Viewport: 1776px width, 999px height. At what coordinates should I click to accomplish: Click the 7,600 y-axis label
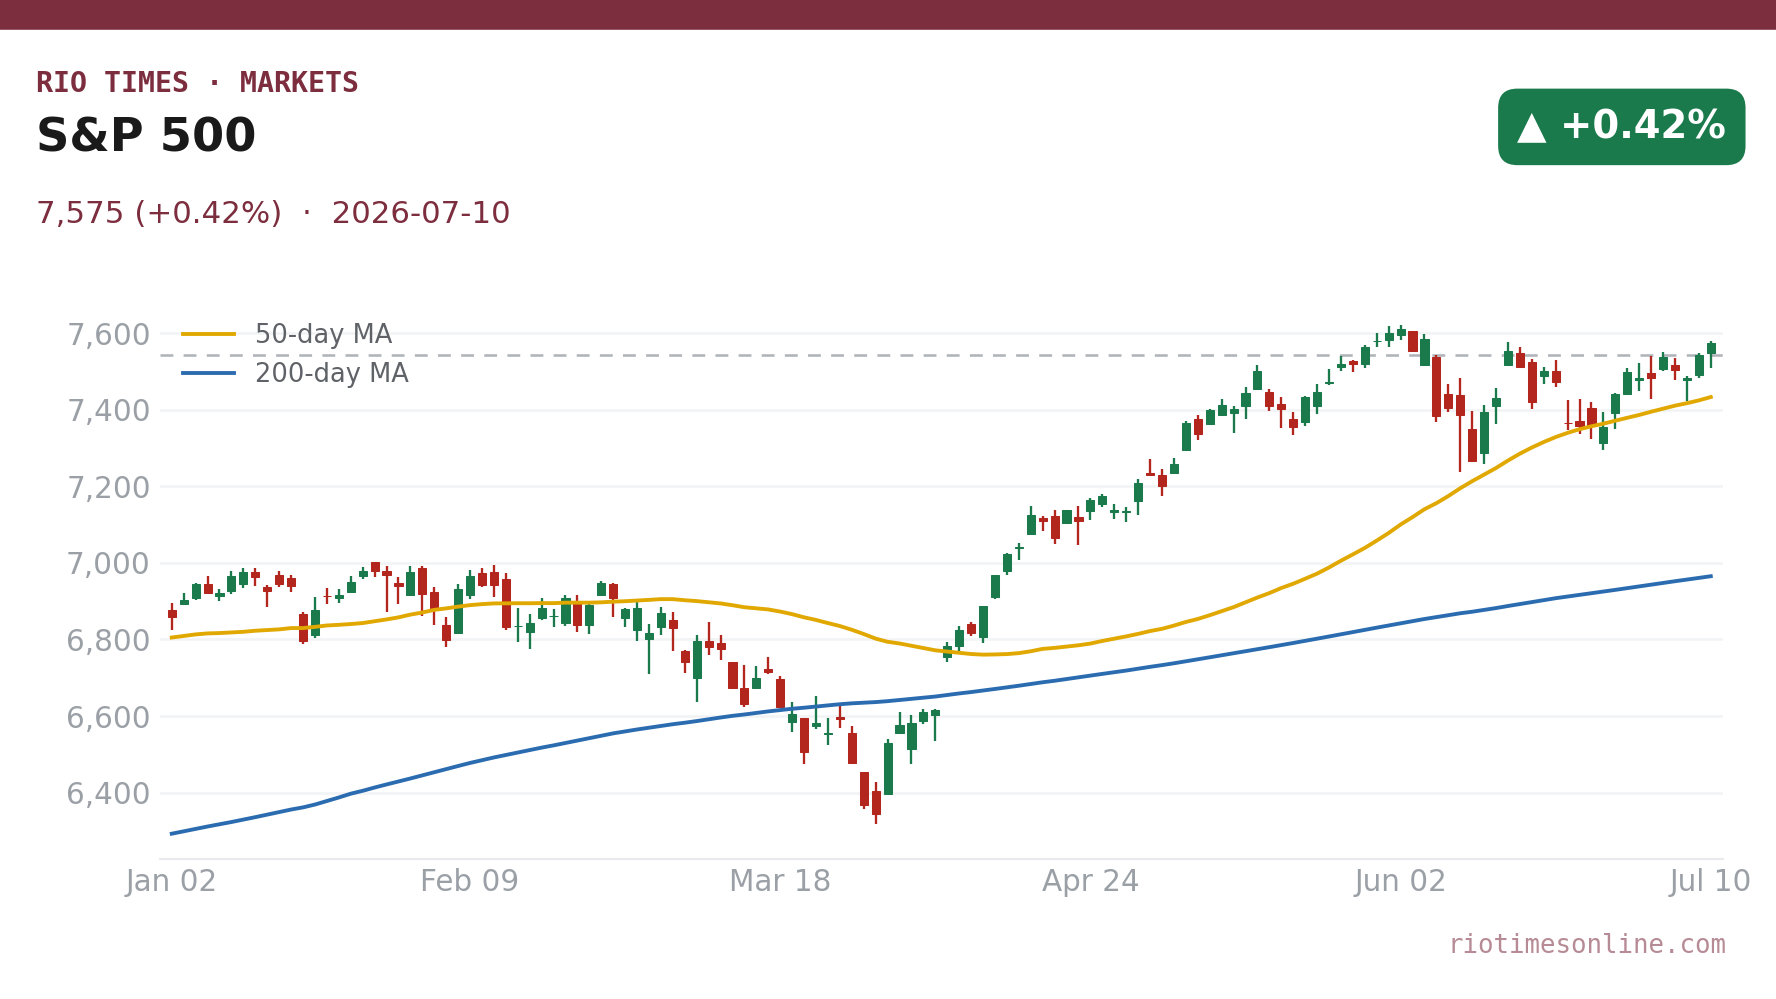[108, 334]
